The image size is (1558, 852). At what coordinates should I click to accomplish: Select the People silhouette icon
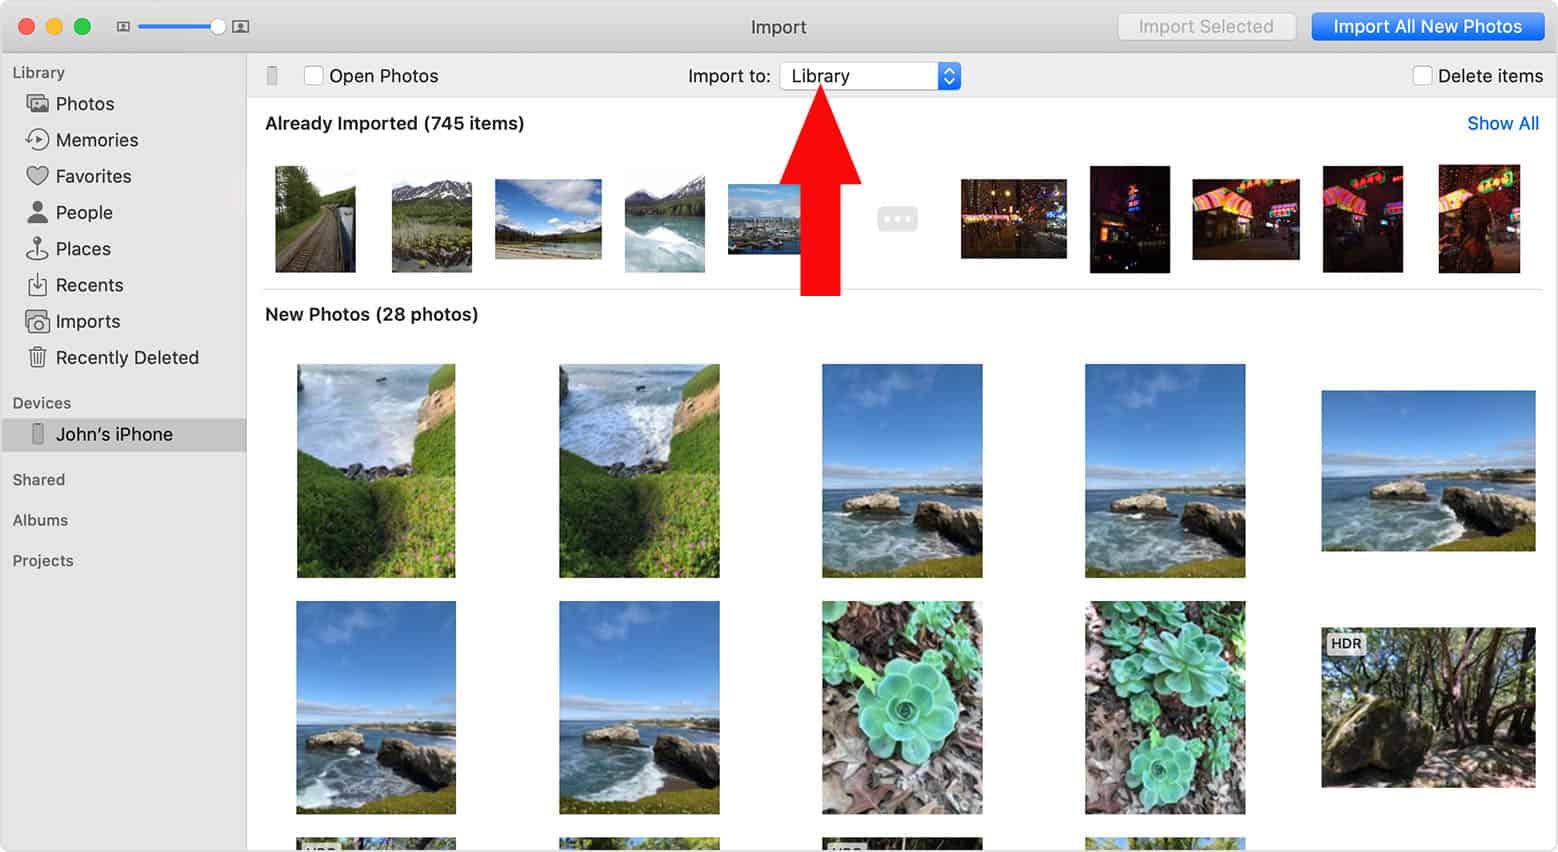coord(37,212)
